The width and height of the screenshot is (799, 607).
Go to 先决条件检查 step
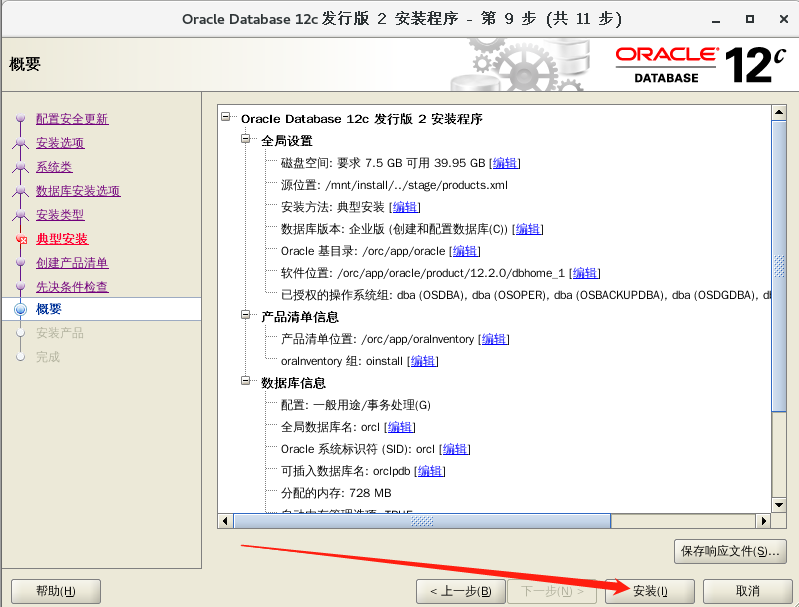72,287
